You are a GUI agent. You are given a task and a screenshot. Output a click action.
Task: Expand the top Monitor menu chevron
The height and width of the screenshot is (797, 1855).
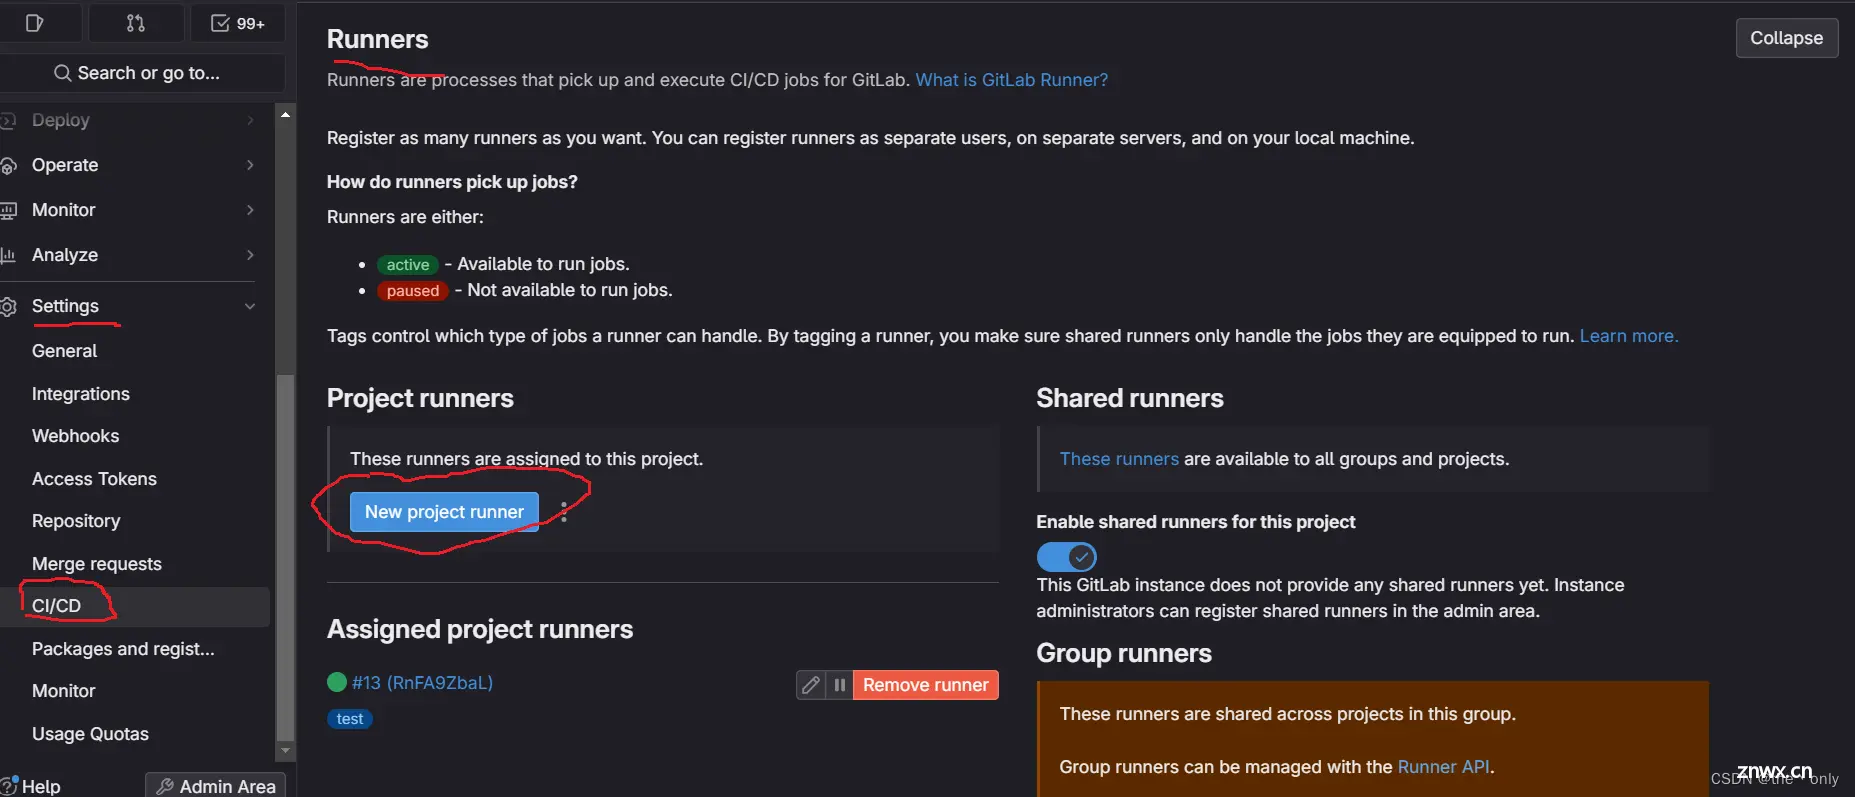pos(250,210)
